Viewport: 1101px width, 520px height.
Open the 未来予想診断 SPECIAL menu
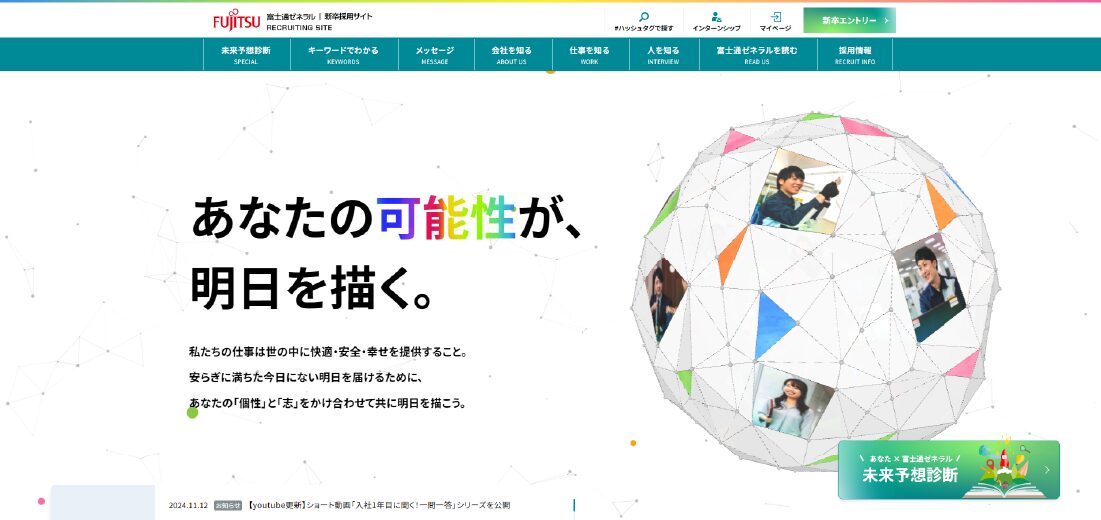[246, 54]
